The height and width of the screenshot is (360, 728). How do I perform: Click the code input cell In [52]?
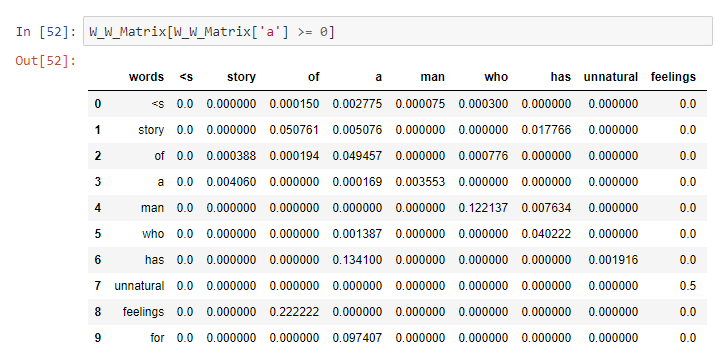point(397,32)
